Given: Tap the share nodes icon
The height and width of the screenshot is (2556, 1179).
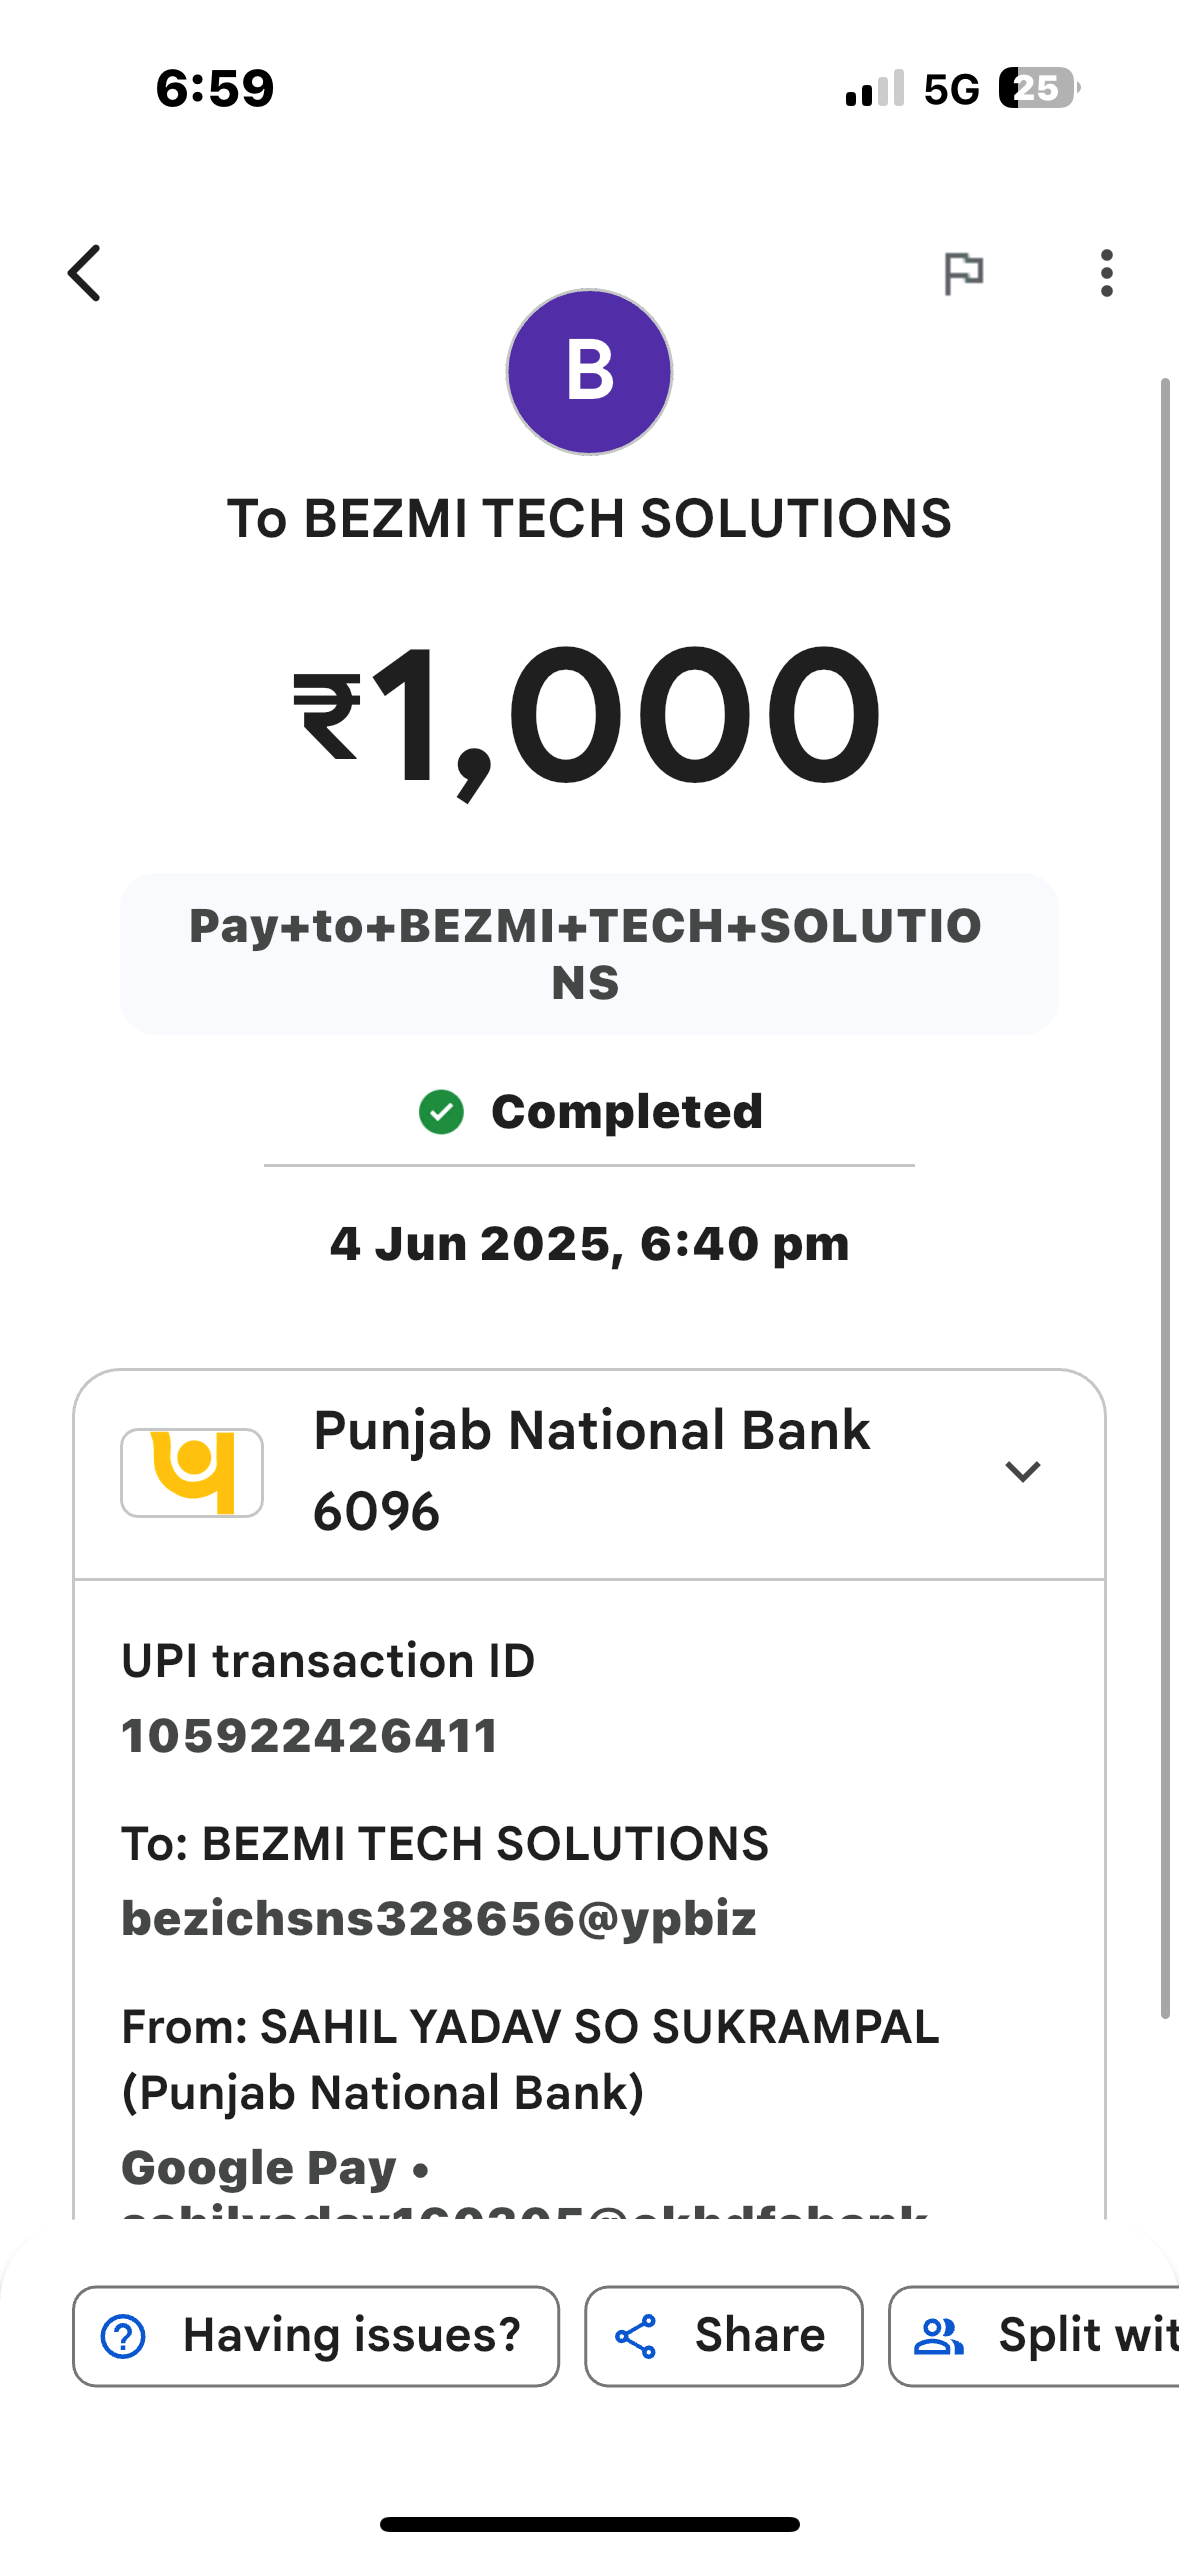Looking at the screenshot, I should coord(636,2337).
